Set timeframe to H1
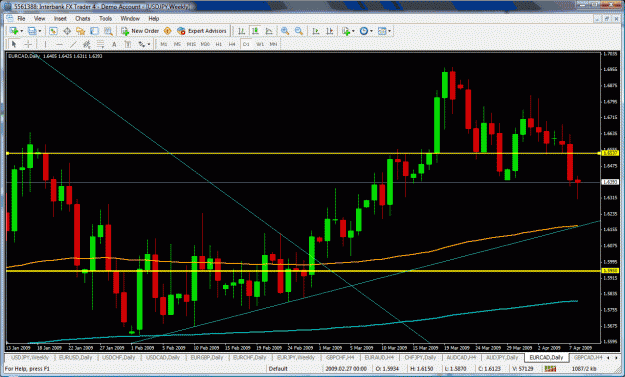 coord(218,44)
